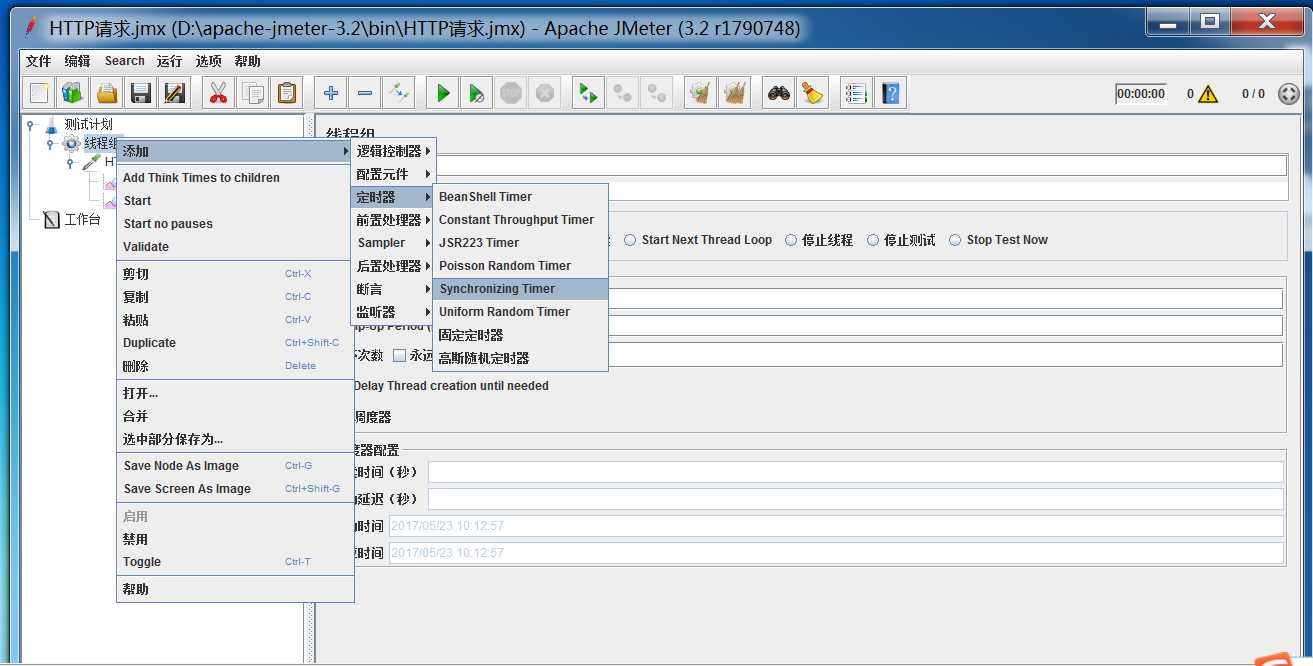Toggle the 永远 loop checkbox
Viewport: 1313px width, 666px height.
400,355
